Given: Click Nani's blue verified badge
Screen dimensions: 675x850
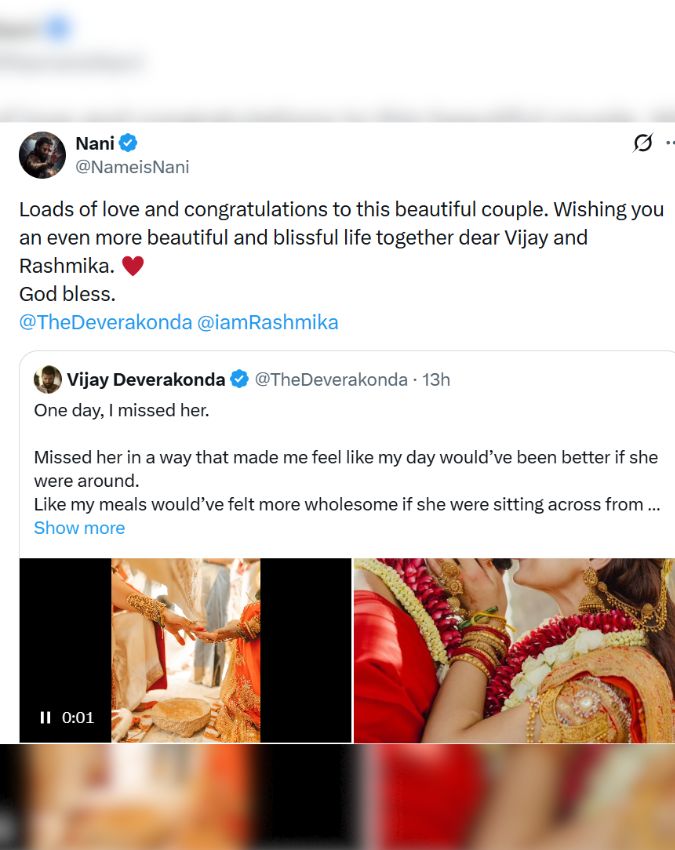Looking at the screenshot, I should (x=129, y=142).
